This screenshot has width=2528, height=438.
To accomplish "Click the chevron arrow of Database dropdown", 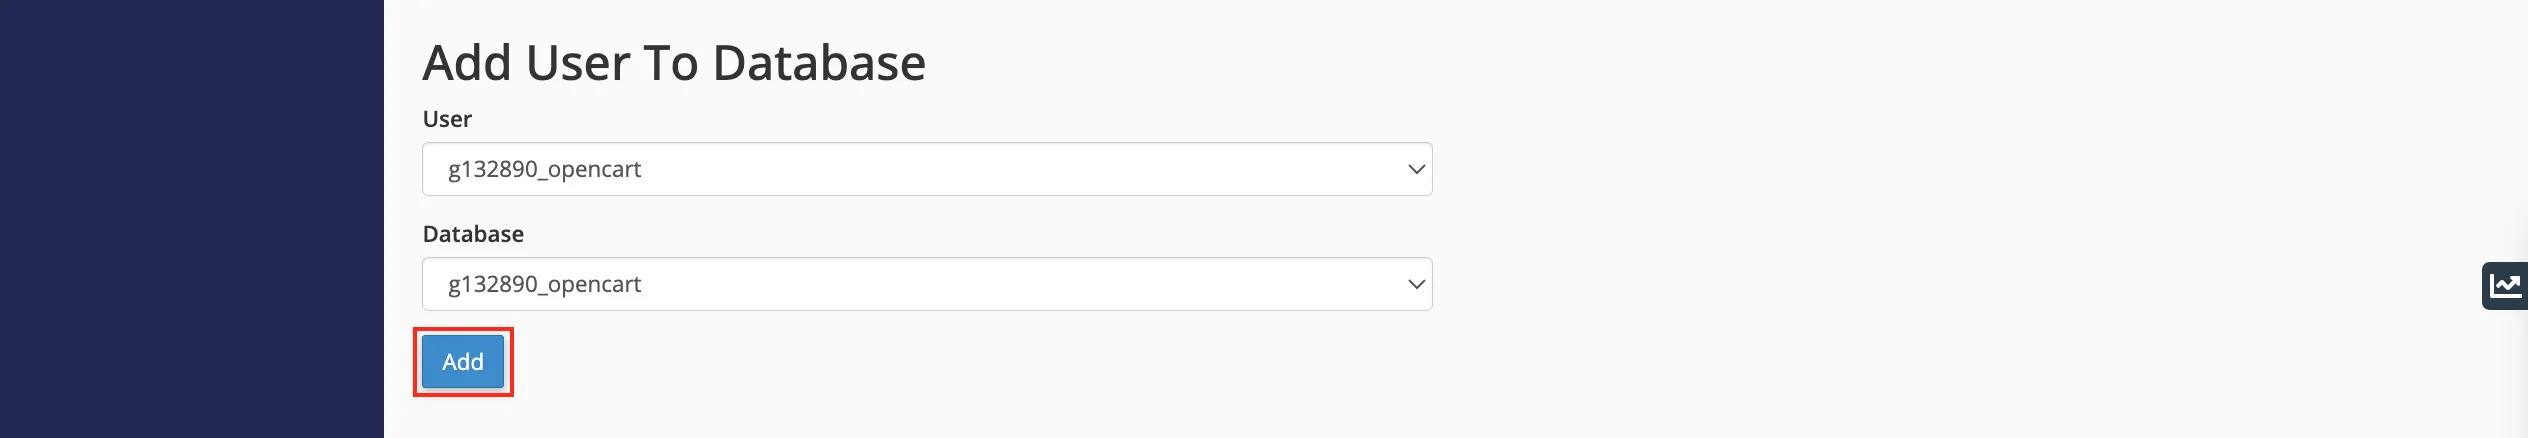I will tap(1416, 284).
